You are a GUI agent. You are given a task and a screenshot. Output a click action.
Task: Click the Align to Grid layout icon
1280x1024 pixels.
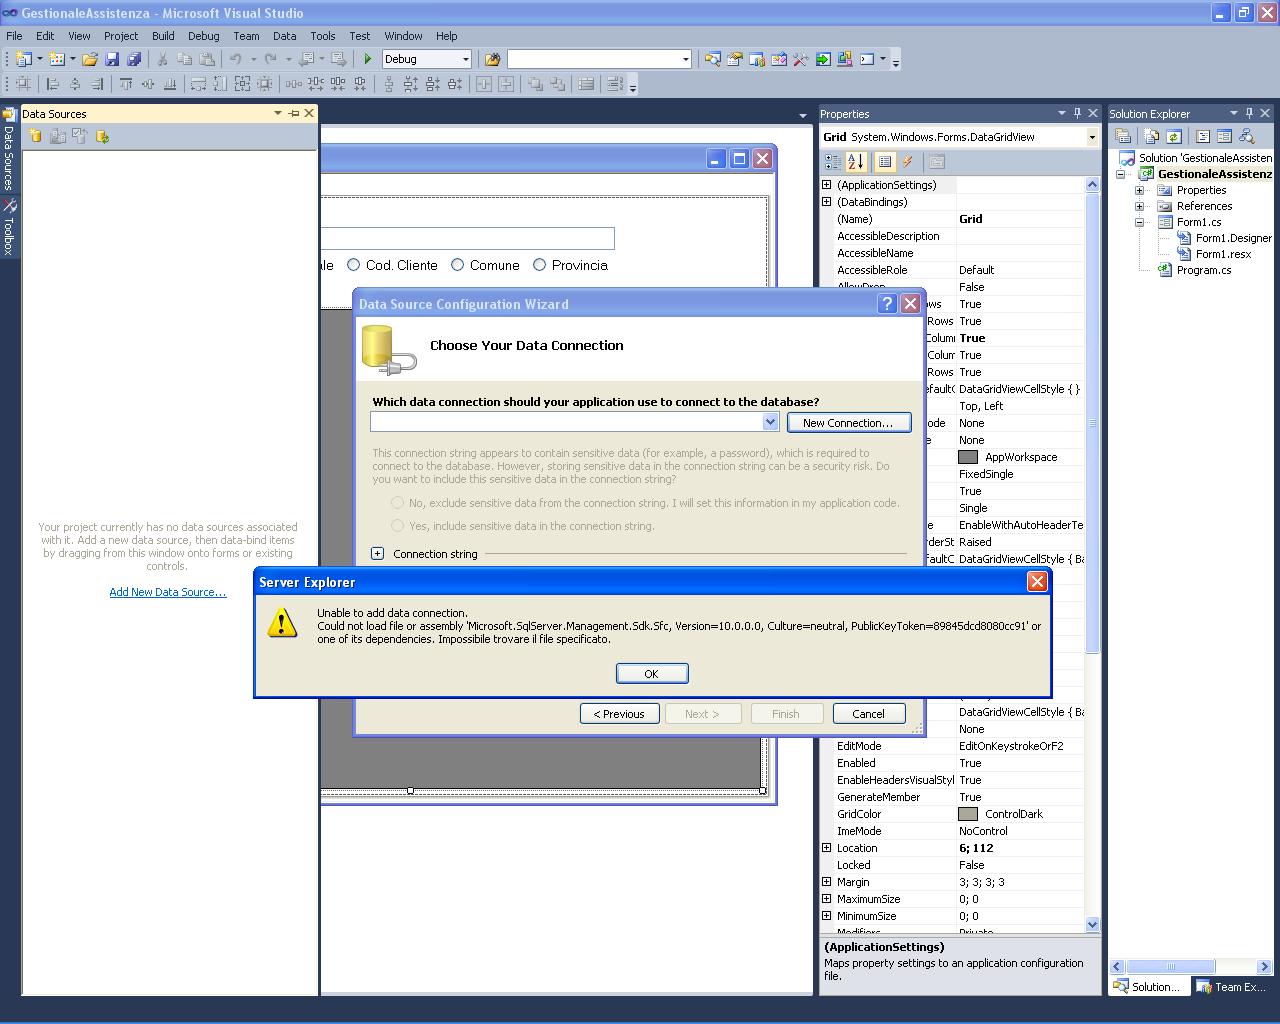pos(23,84)
